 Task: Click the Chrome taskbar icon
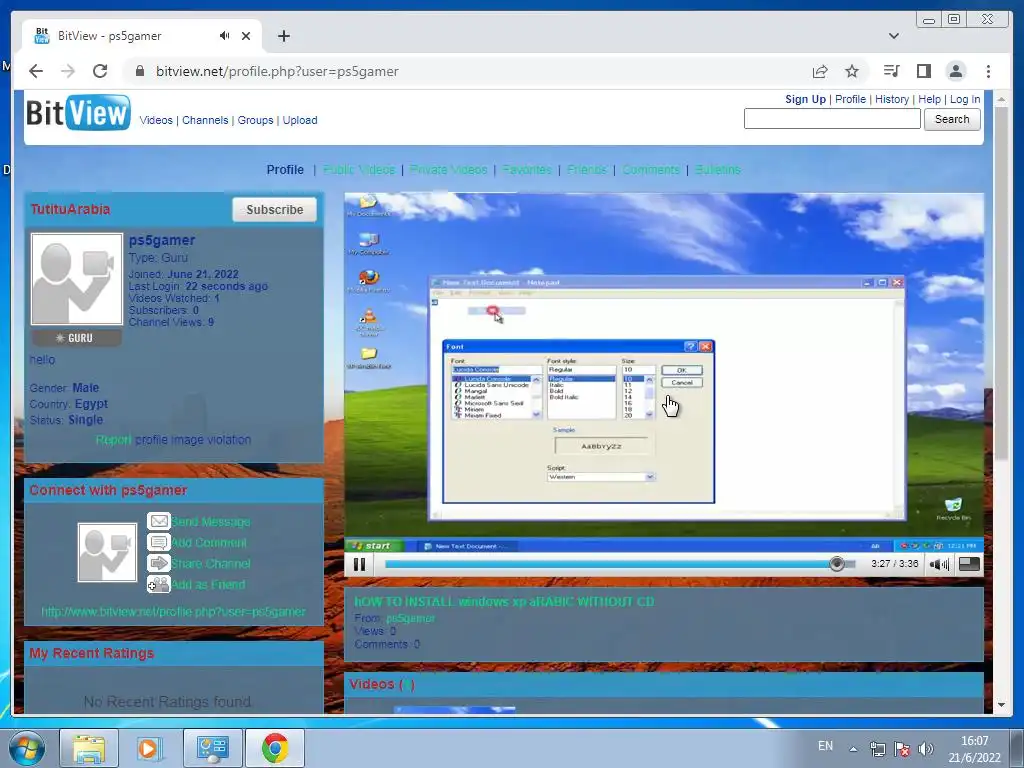pyautogui.click(x=275, y=748)
